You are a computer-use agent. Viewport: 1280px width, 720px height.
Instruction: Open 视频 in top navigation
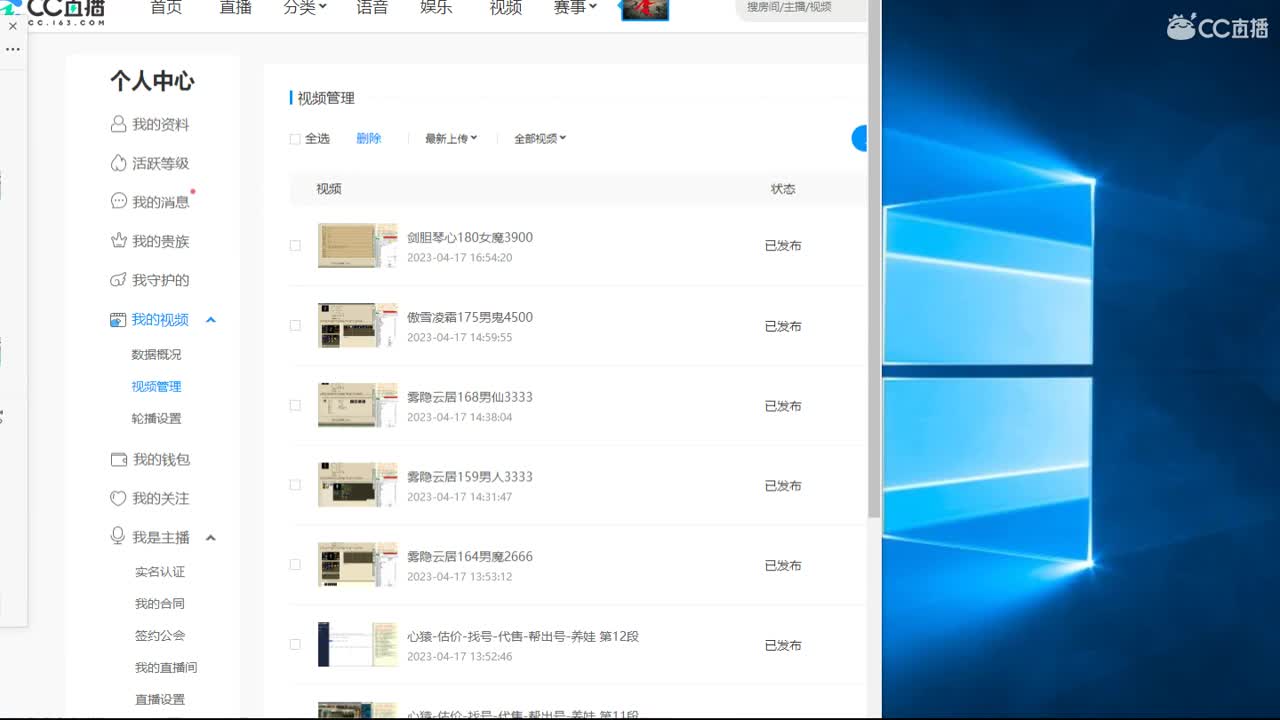(506, 8)
